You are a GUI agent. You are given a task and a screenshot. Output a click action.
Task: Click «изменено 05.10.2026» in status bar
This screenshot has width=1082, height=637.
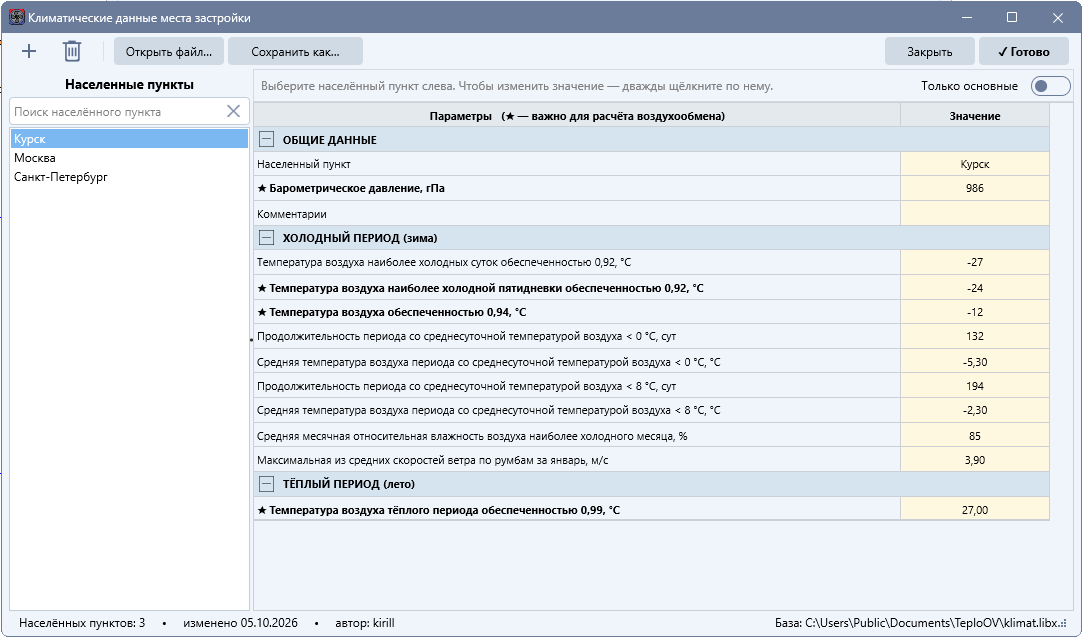click(x=240, y=623)
